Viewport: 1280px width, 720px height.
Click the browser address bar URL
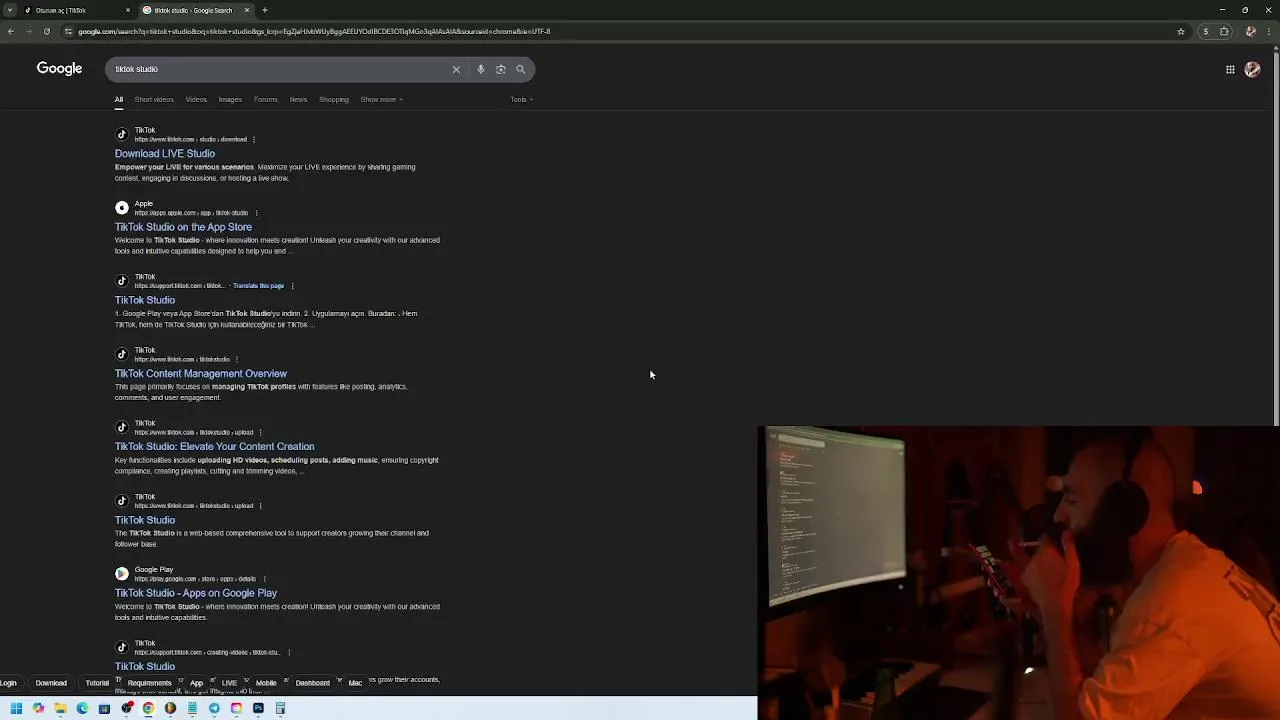click(314, 31)
